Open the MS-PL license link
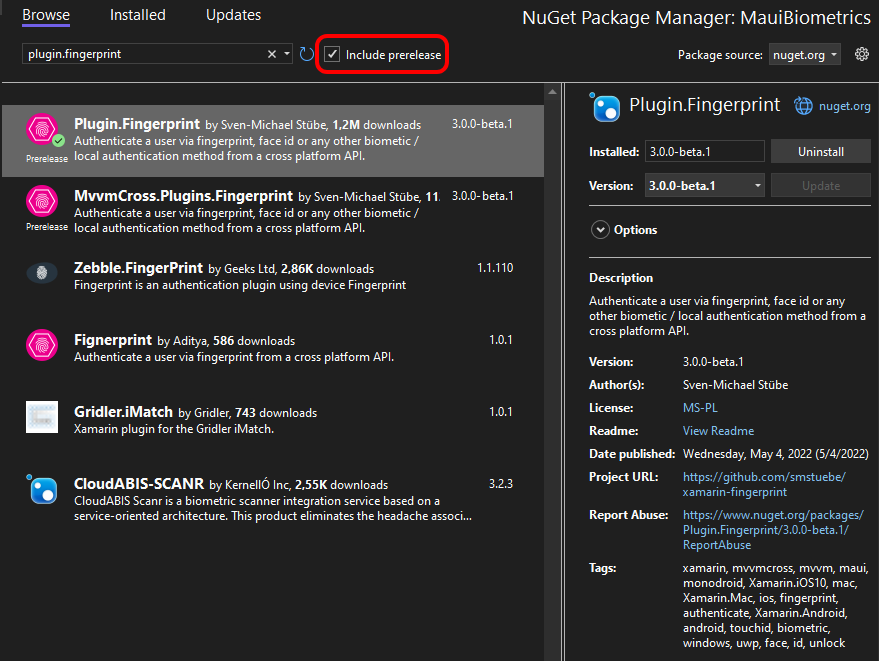The image size is (879, 661). tap(700, 408)
